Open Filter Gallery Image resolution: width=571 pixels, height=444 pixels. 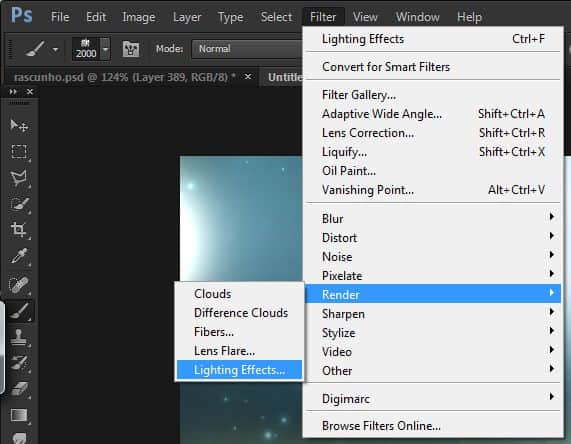point(433,95)
